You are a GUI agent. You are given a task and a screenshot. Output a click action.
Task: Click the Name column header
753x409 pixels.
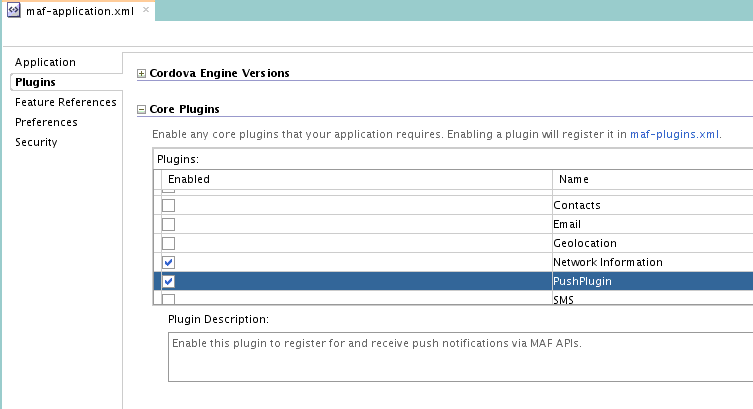[653, 180]
